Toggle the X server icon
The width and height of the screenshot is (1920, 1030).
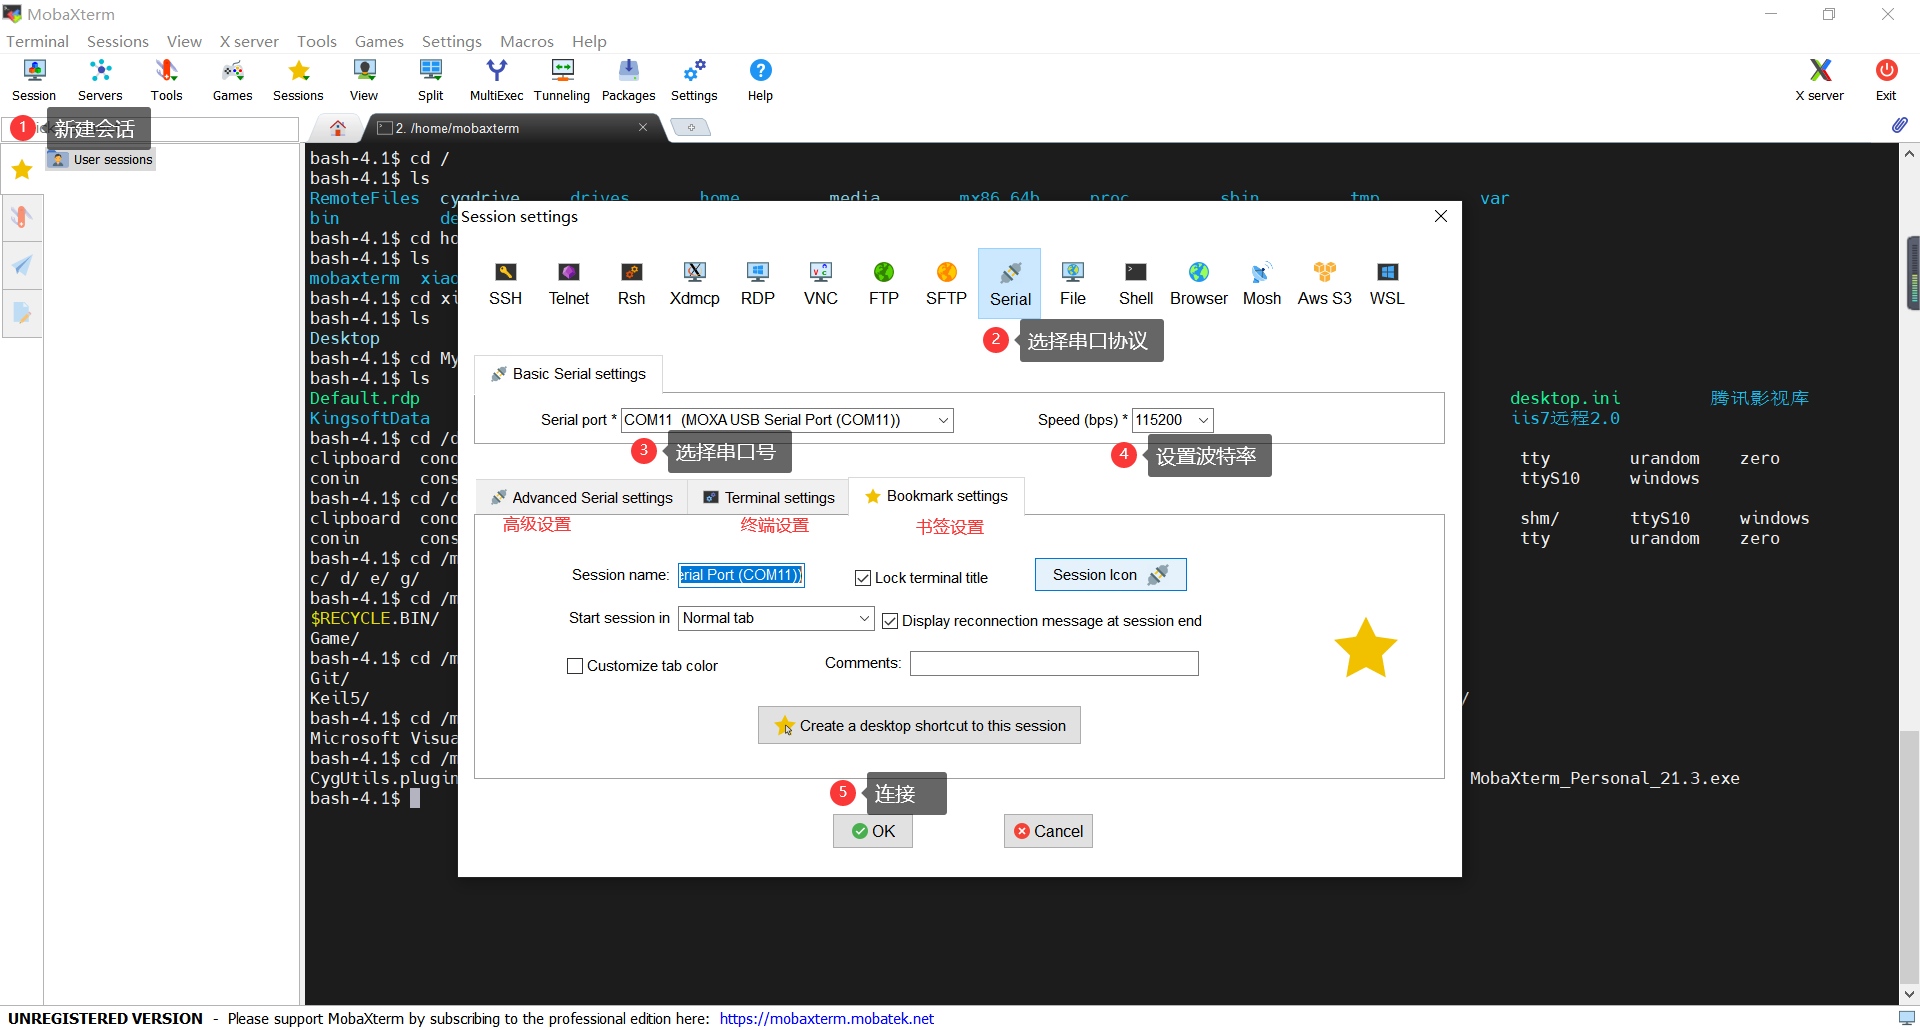[1819, 80]
